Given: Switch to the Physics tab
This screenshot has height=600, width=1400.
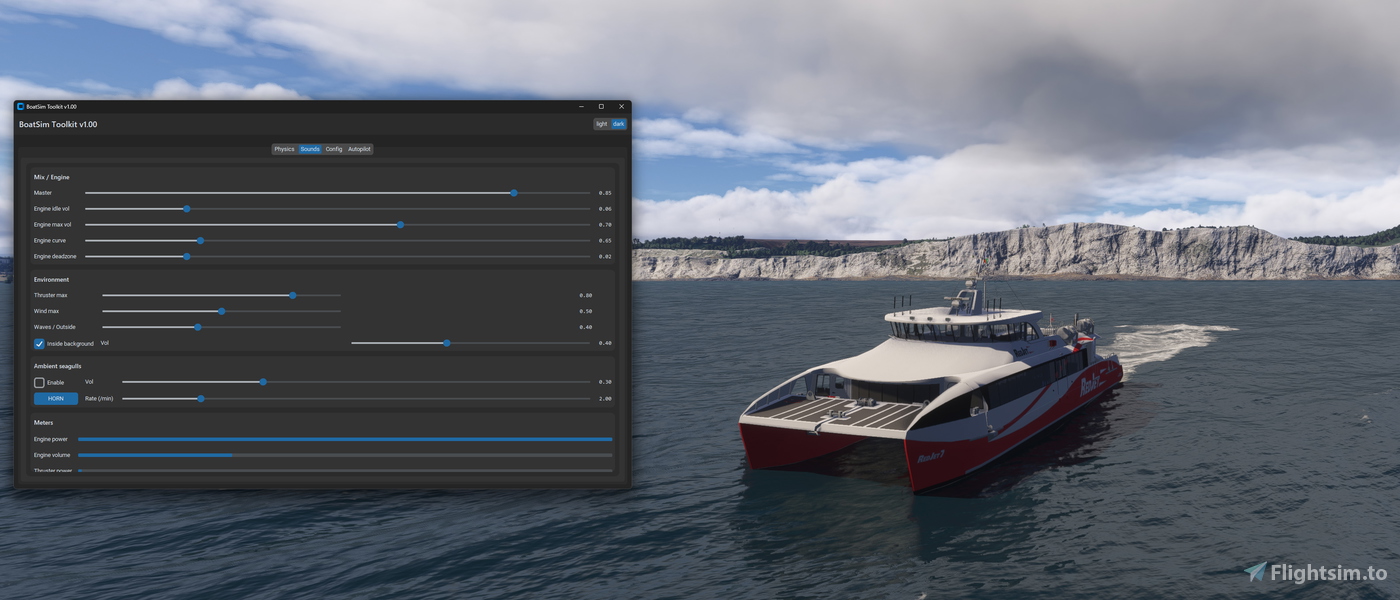Looking at the screenshot, I should click(x=284, y=148).
